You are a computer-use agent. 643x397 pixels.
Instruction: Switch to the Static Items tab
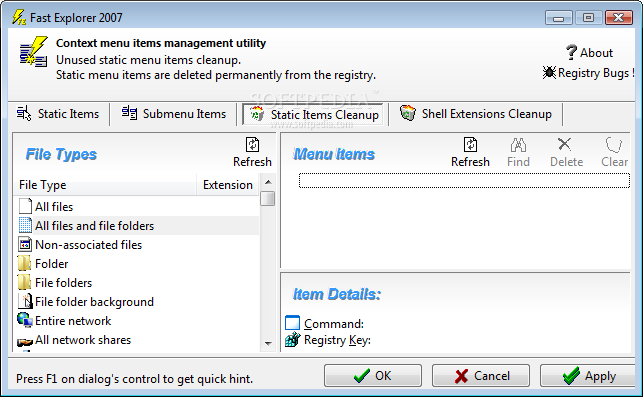58,114
